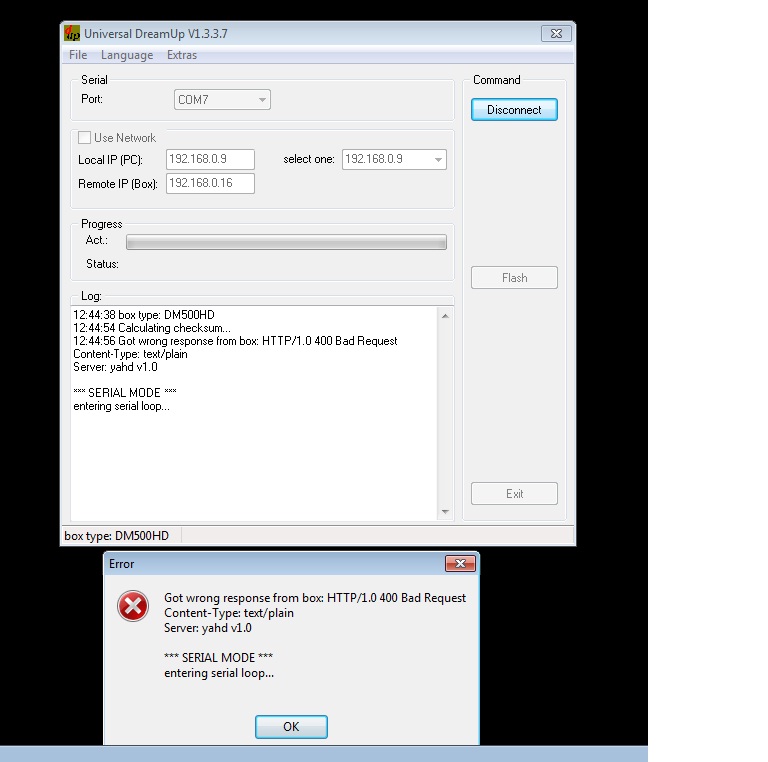Click the Flash button

tap(514, 278)
